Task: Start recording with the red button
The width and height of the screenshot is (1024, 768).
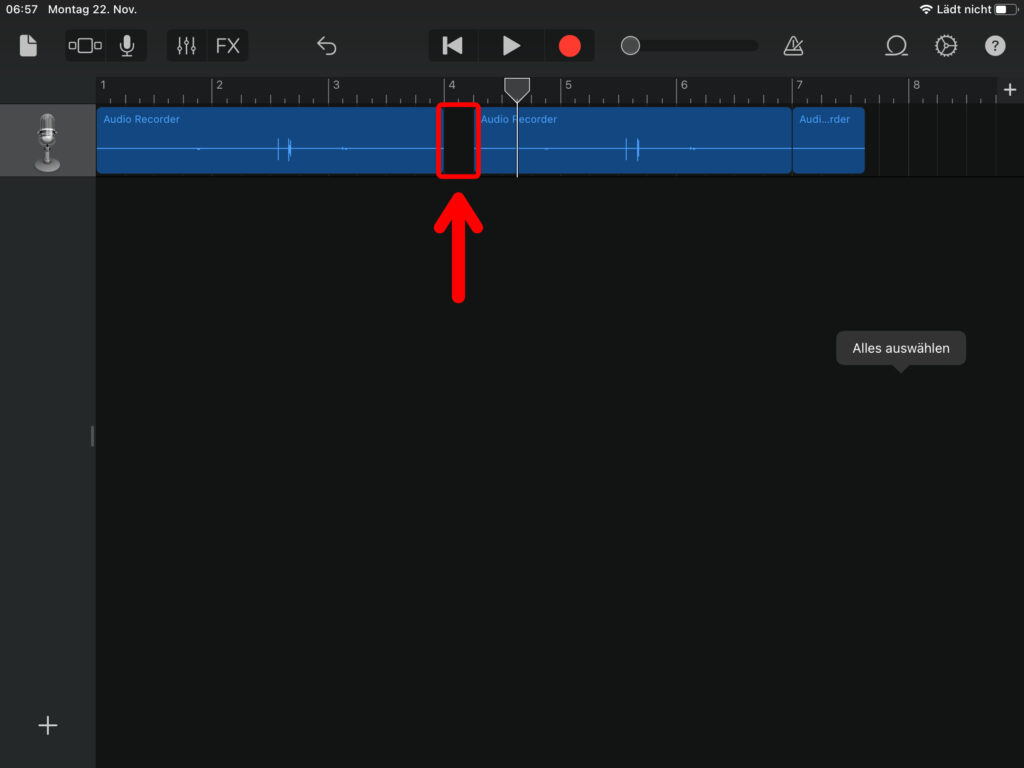Action: click(569, 46)
